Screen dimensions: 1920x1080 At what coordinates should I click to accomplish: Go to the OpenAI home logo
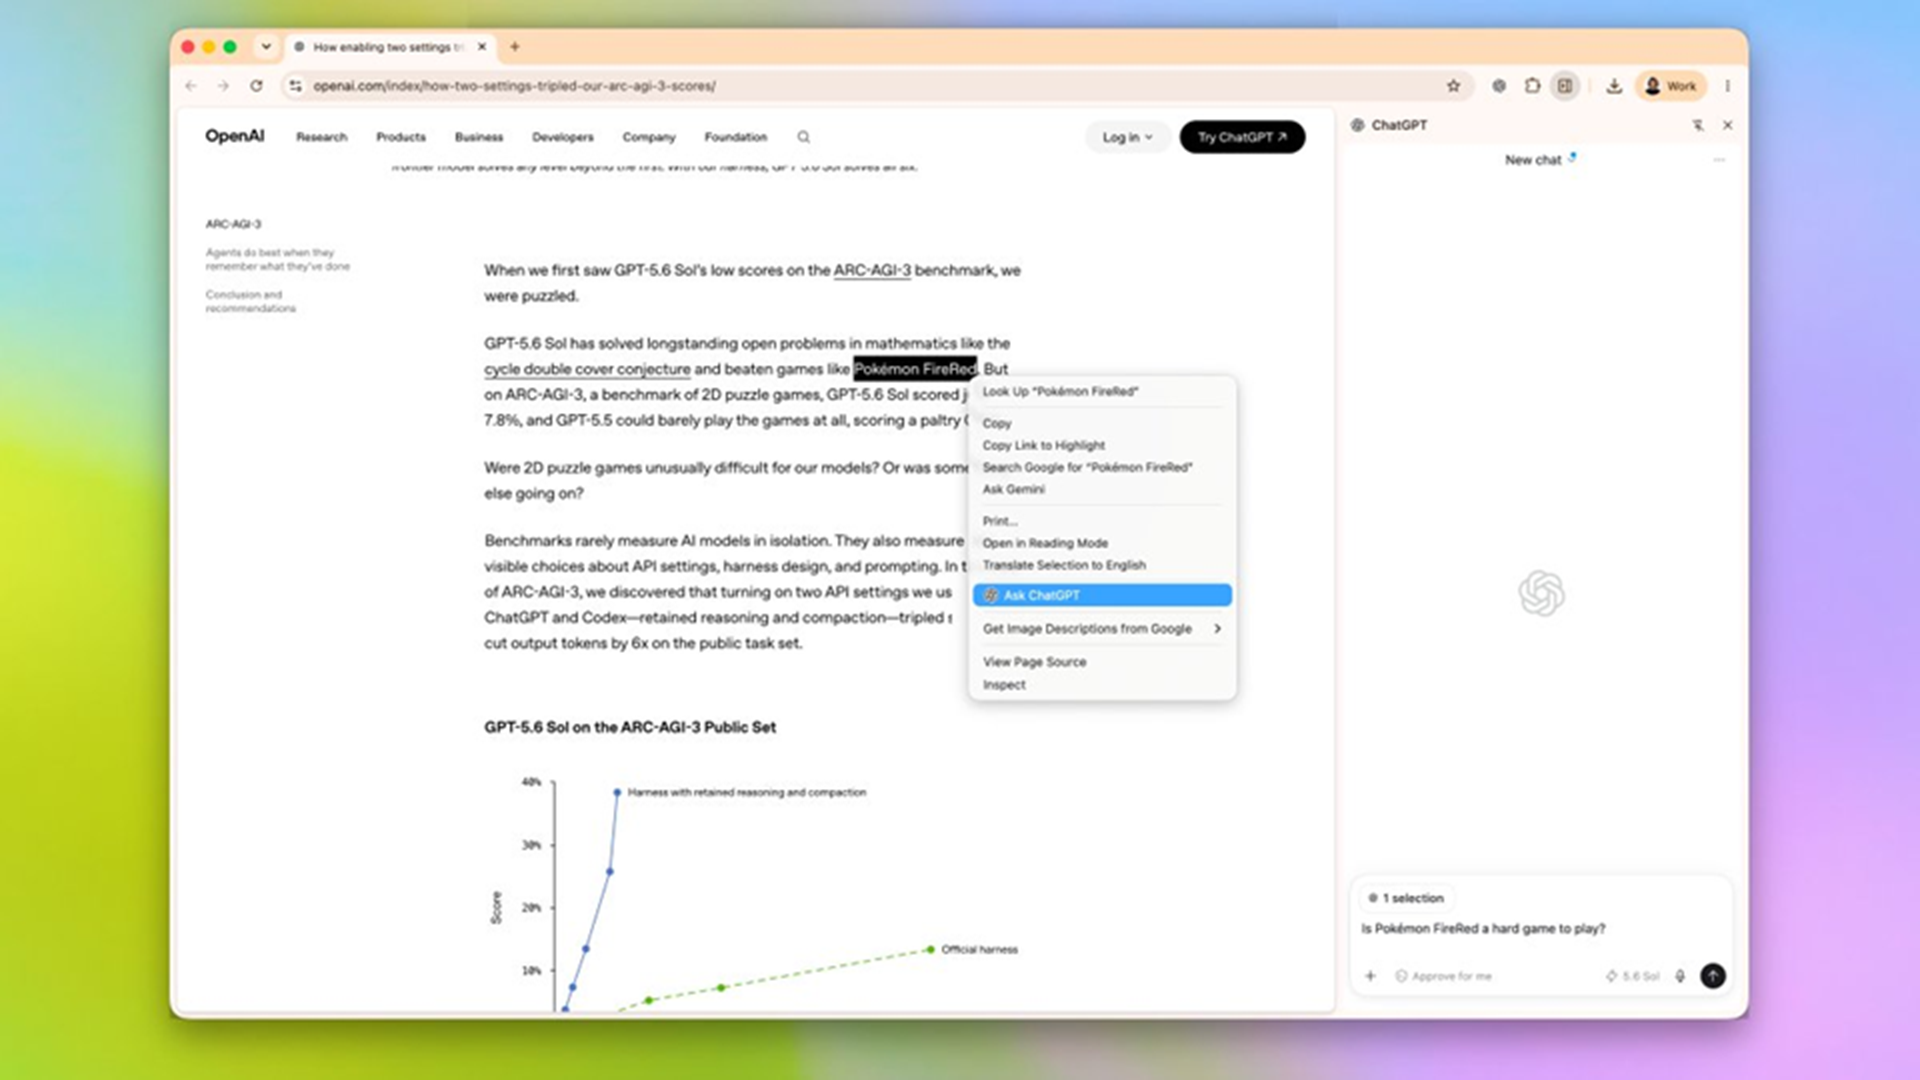(x=235, y=136)
